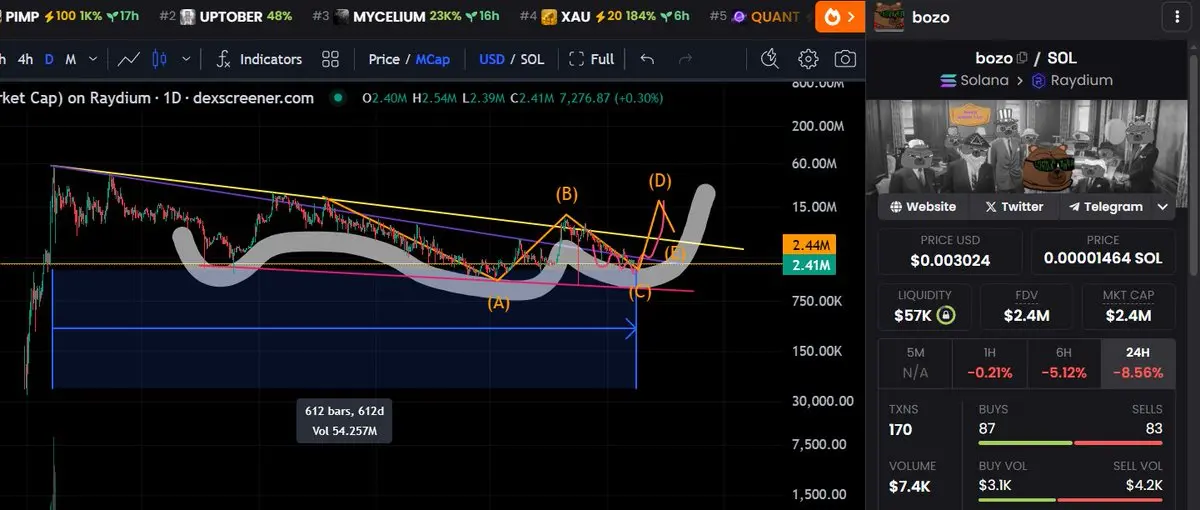Viewport: 1200px width, 510px height.
Task: Click the chart title on Raydium 1D
Action: 157,98
